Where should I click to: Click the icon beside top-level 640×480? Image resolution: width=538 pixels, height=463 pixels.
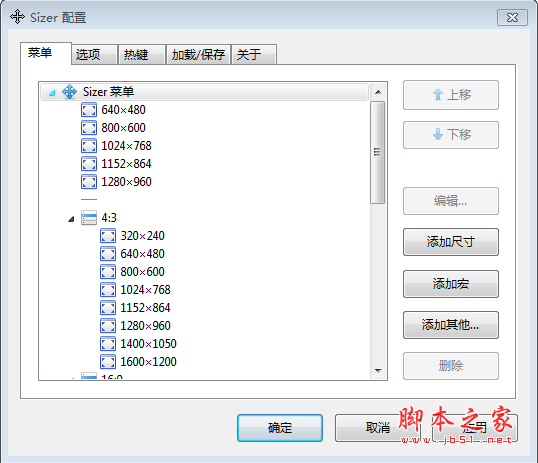click(x=89, y=110)
